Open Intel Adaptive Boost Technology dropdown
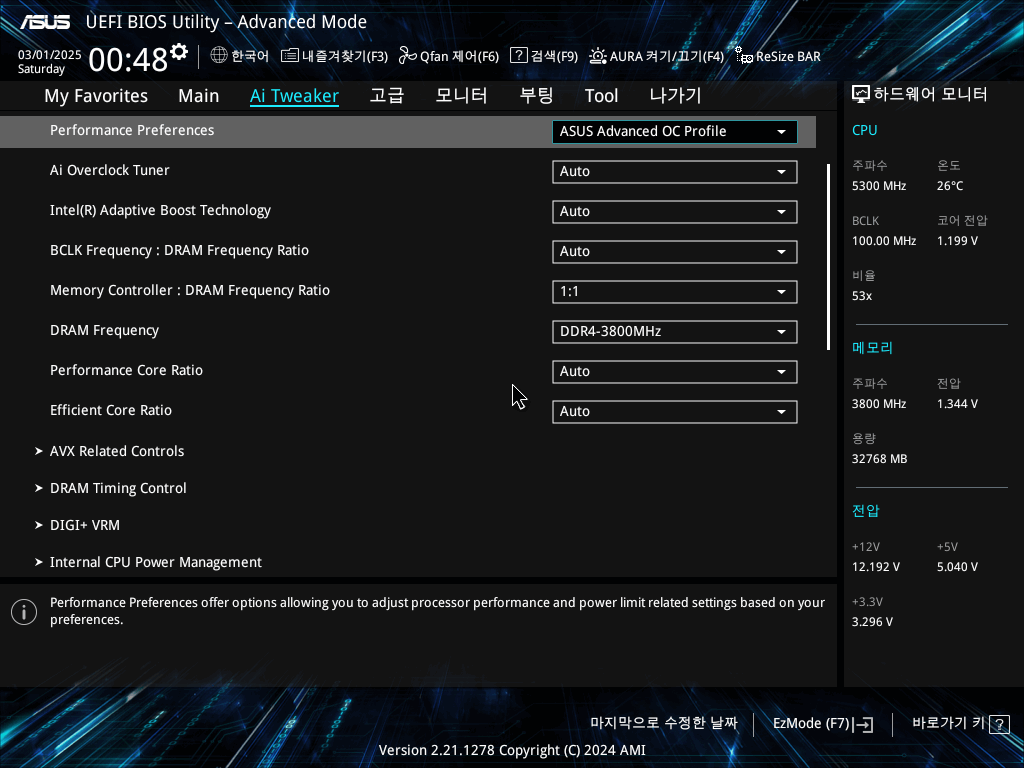Viewport: 1024px width, 768px height. pyautogui.click(x=675, y=212)
